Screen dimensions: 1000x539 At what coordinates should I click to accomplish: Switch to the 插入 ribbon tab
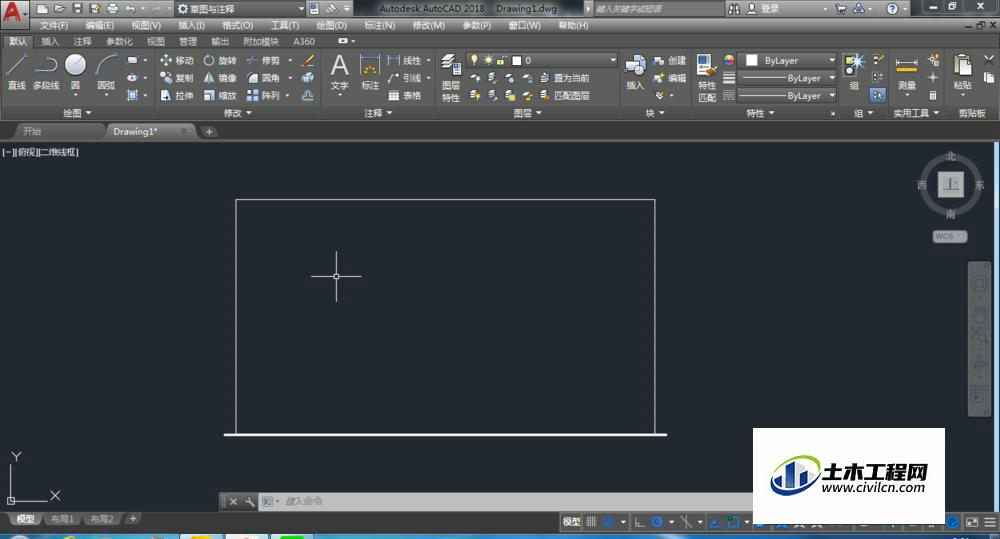(50, 41)
